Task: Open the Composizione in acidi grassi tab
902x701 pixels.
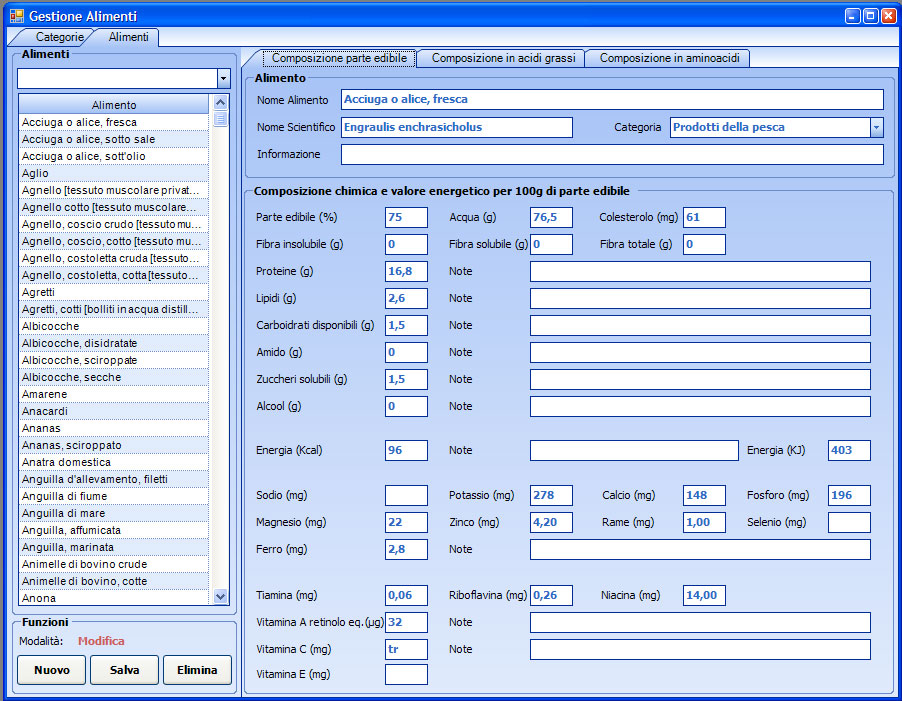Action: 502,58
